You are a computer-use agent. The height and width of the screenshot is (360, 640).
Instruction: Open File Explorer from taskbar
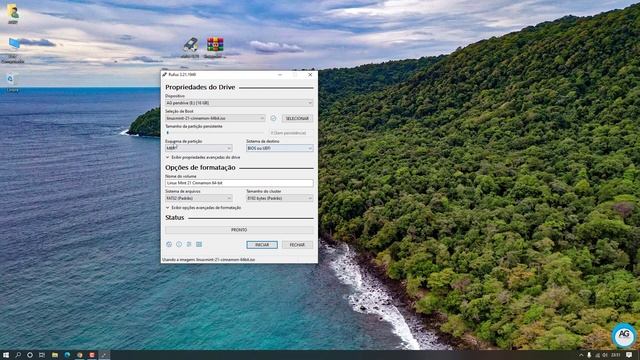tap(55, 355)
